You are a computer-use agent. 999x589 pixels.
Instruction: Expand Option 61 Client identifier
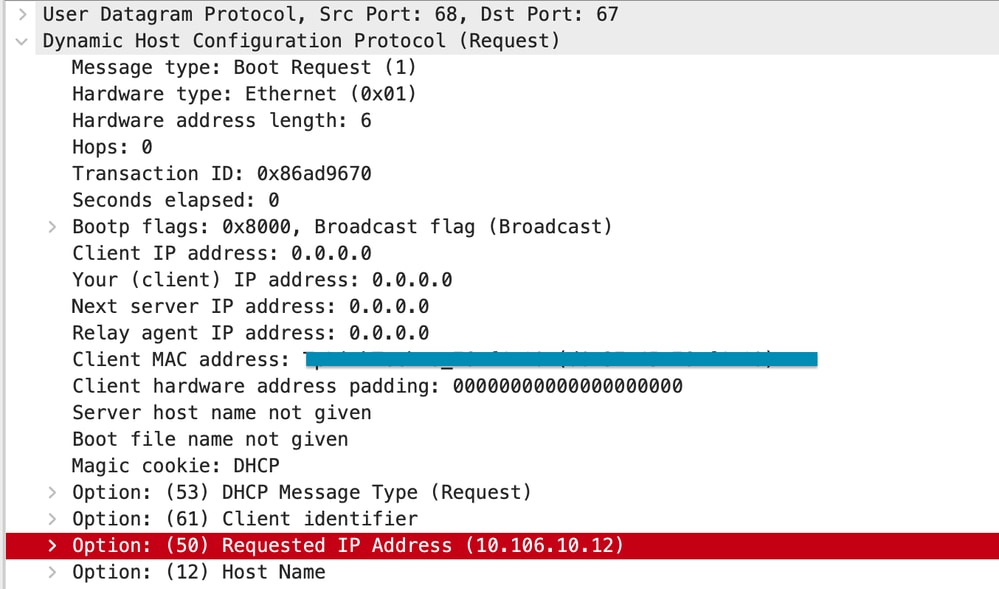[x=52, y=519]
